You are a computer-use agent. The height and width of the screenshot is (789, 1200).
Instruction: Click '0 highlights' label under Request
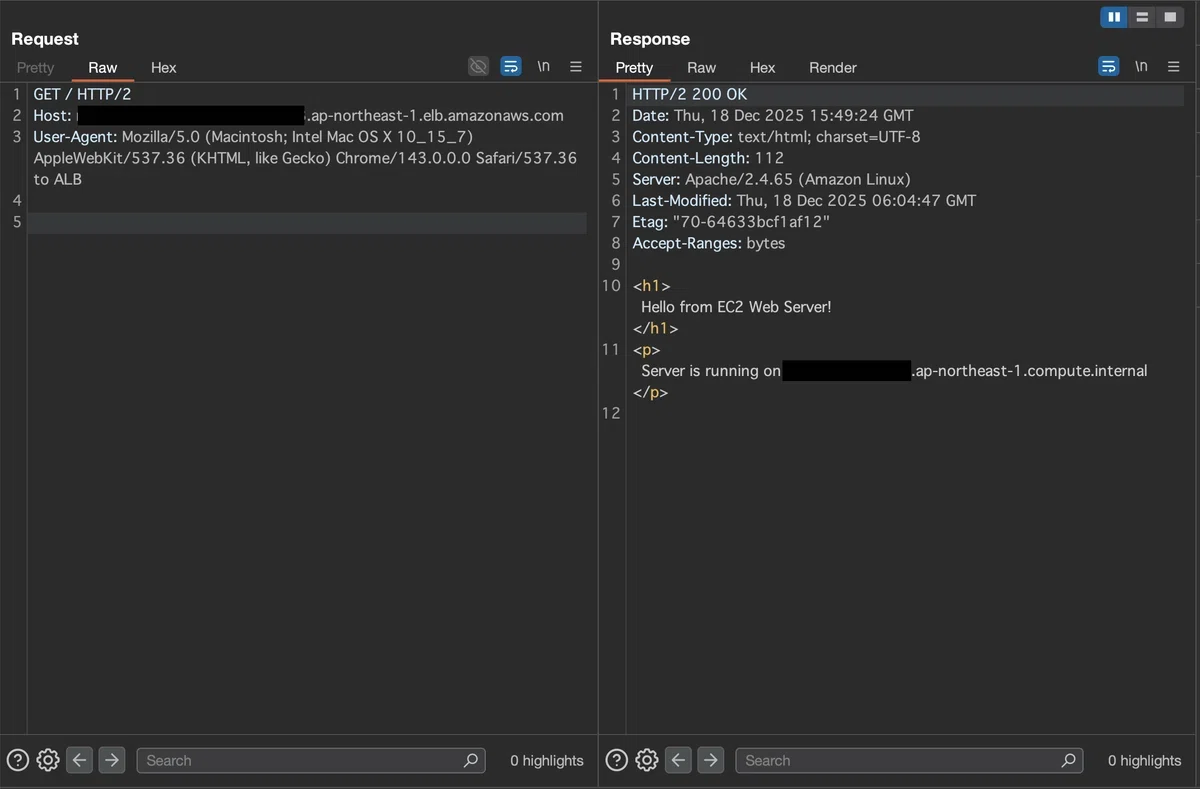pyautogui.click(x=547, y=760)
